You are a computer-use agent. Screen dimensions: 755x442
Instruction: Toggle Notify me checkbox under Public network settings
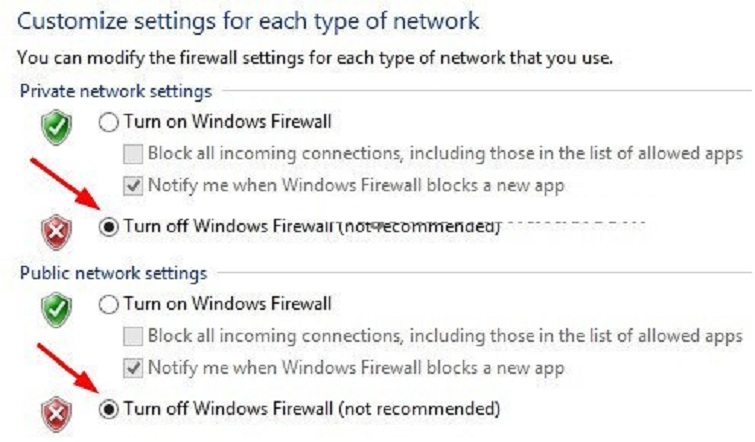[x=133, y=368]
